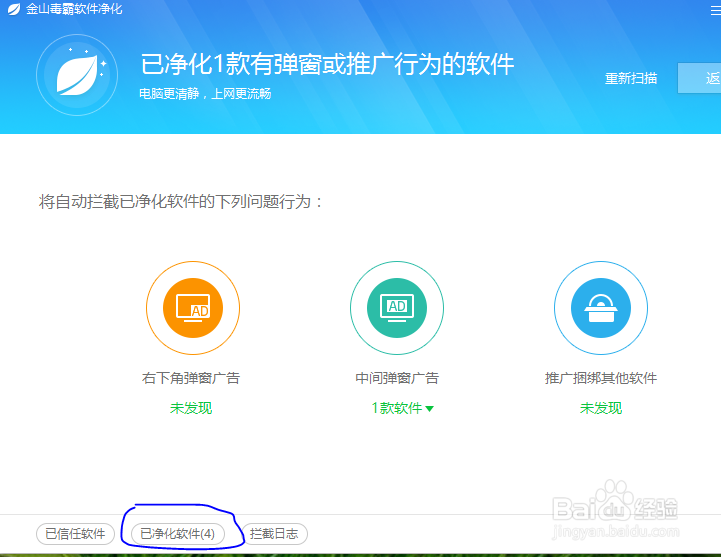The height and width of the screenshot is (557, 721).
Task: Click 未发现 under 右下角弹窗广告
Action: 191,408
